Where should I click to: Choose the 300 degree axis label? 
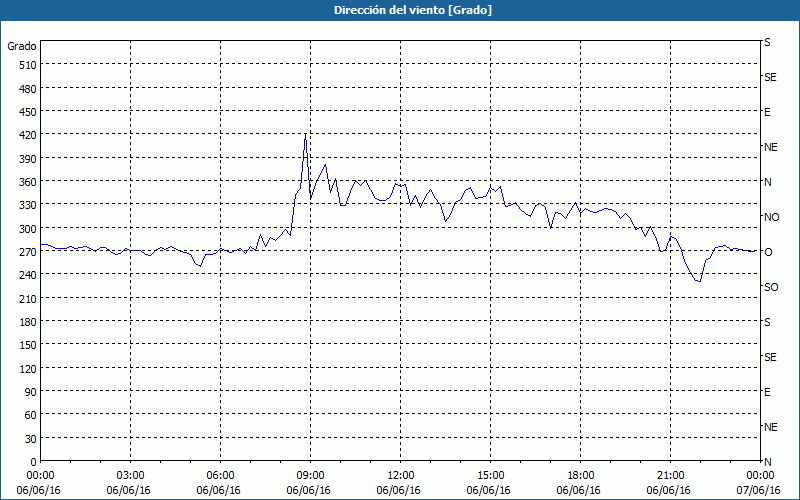pos(28,229)
